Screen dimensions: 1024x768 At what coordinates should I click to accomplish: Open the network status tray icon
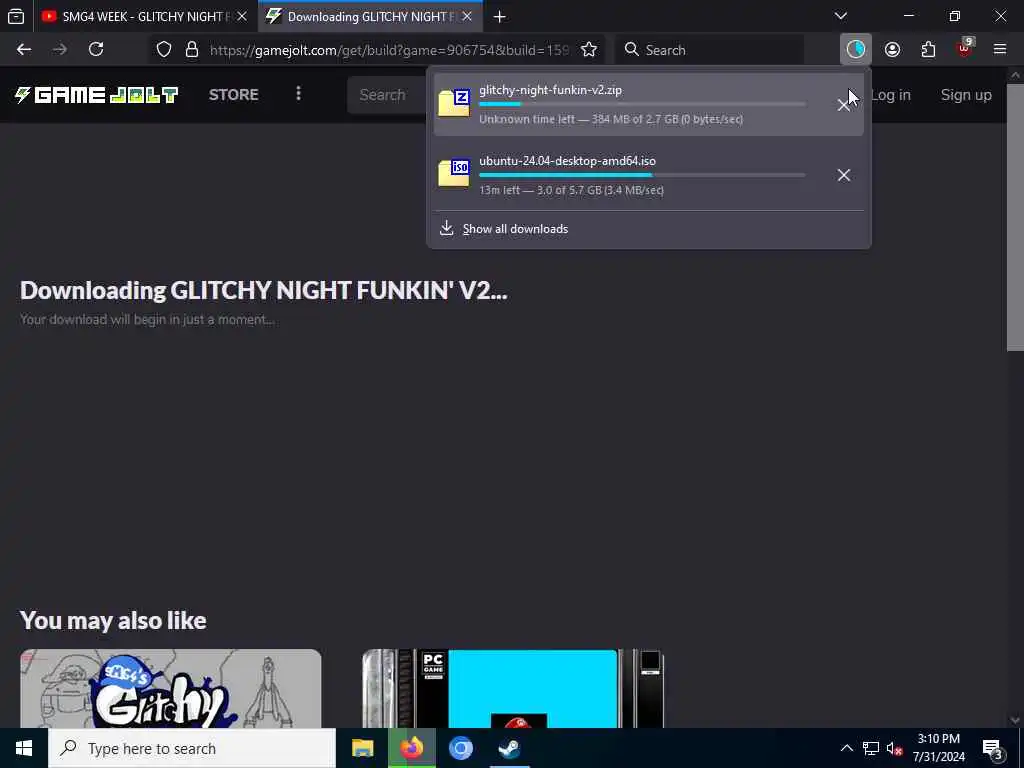871,748
